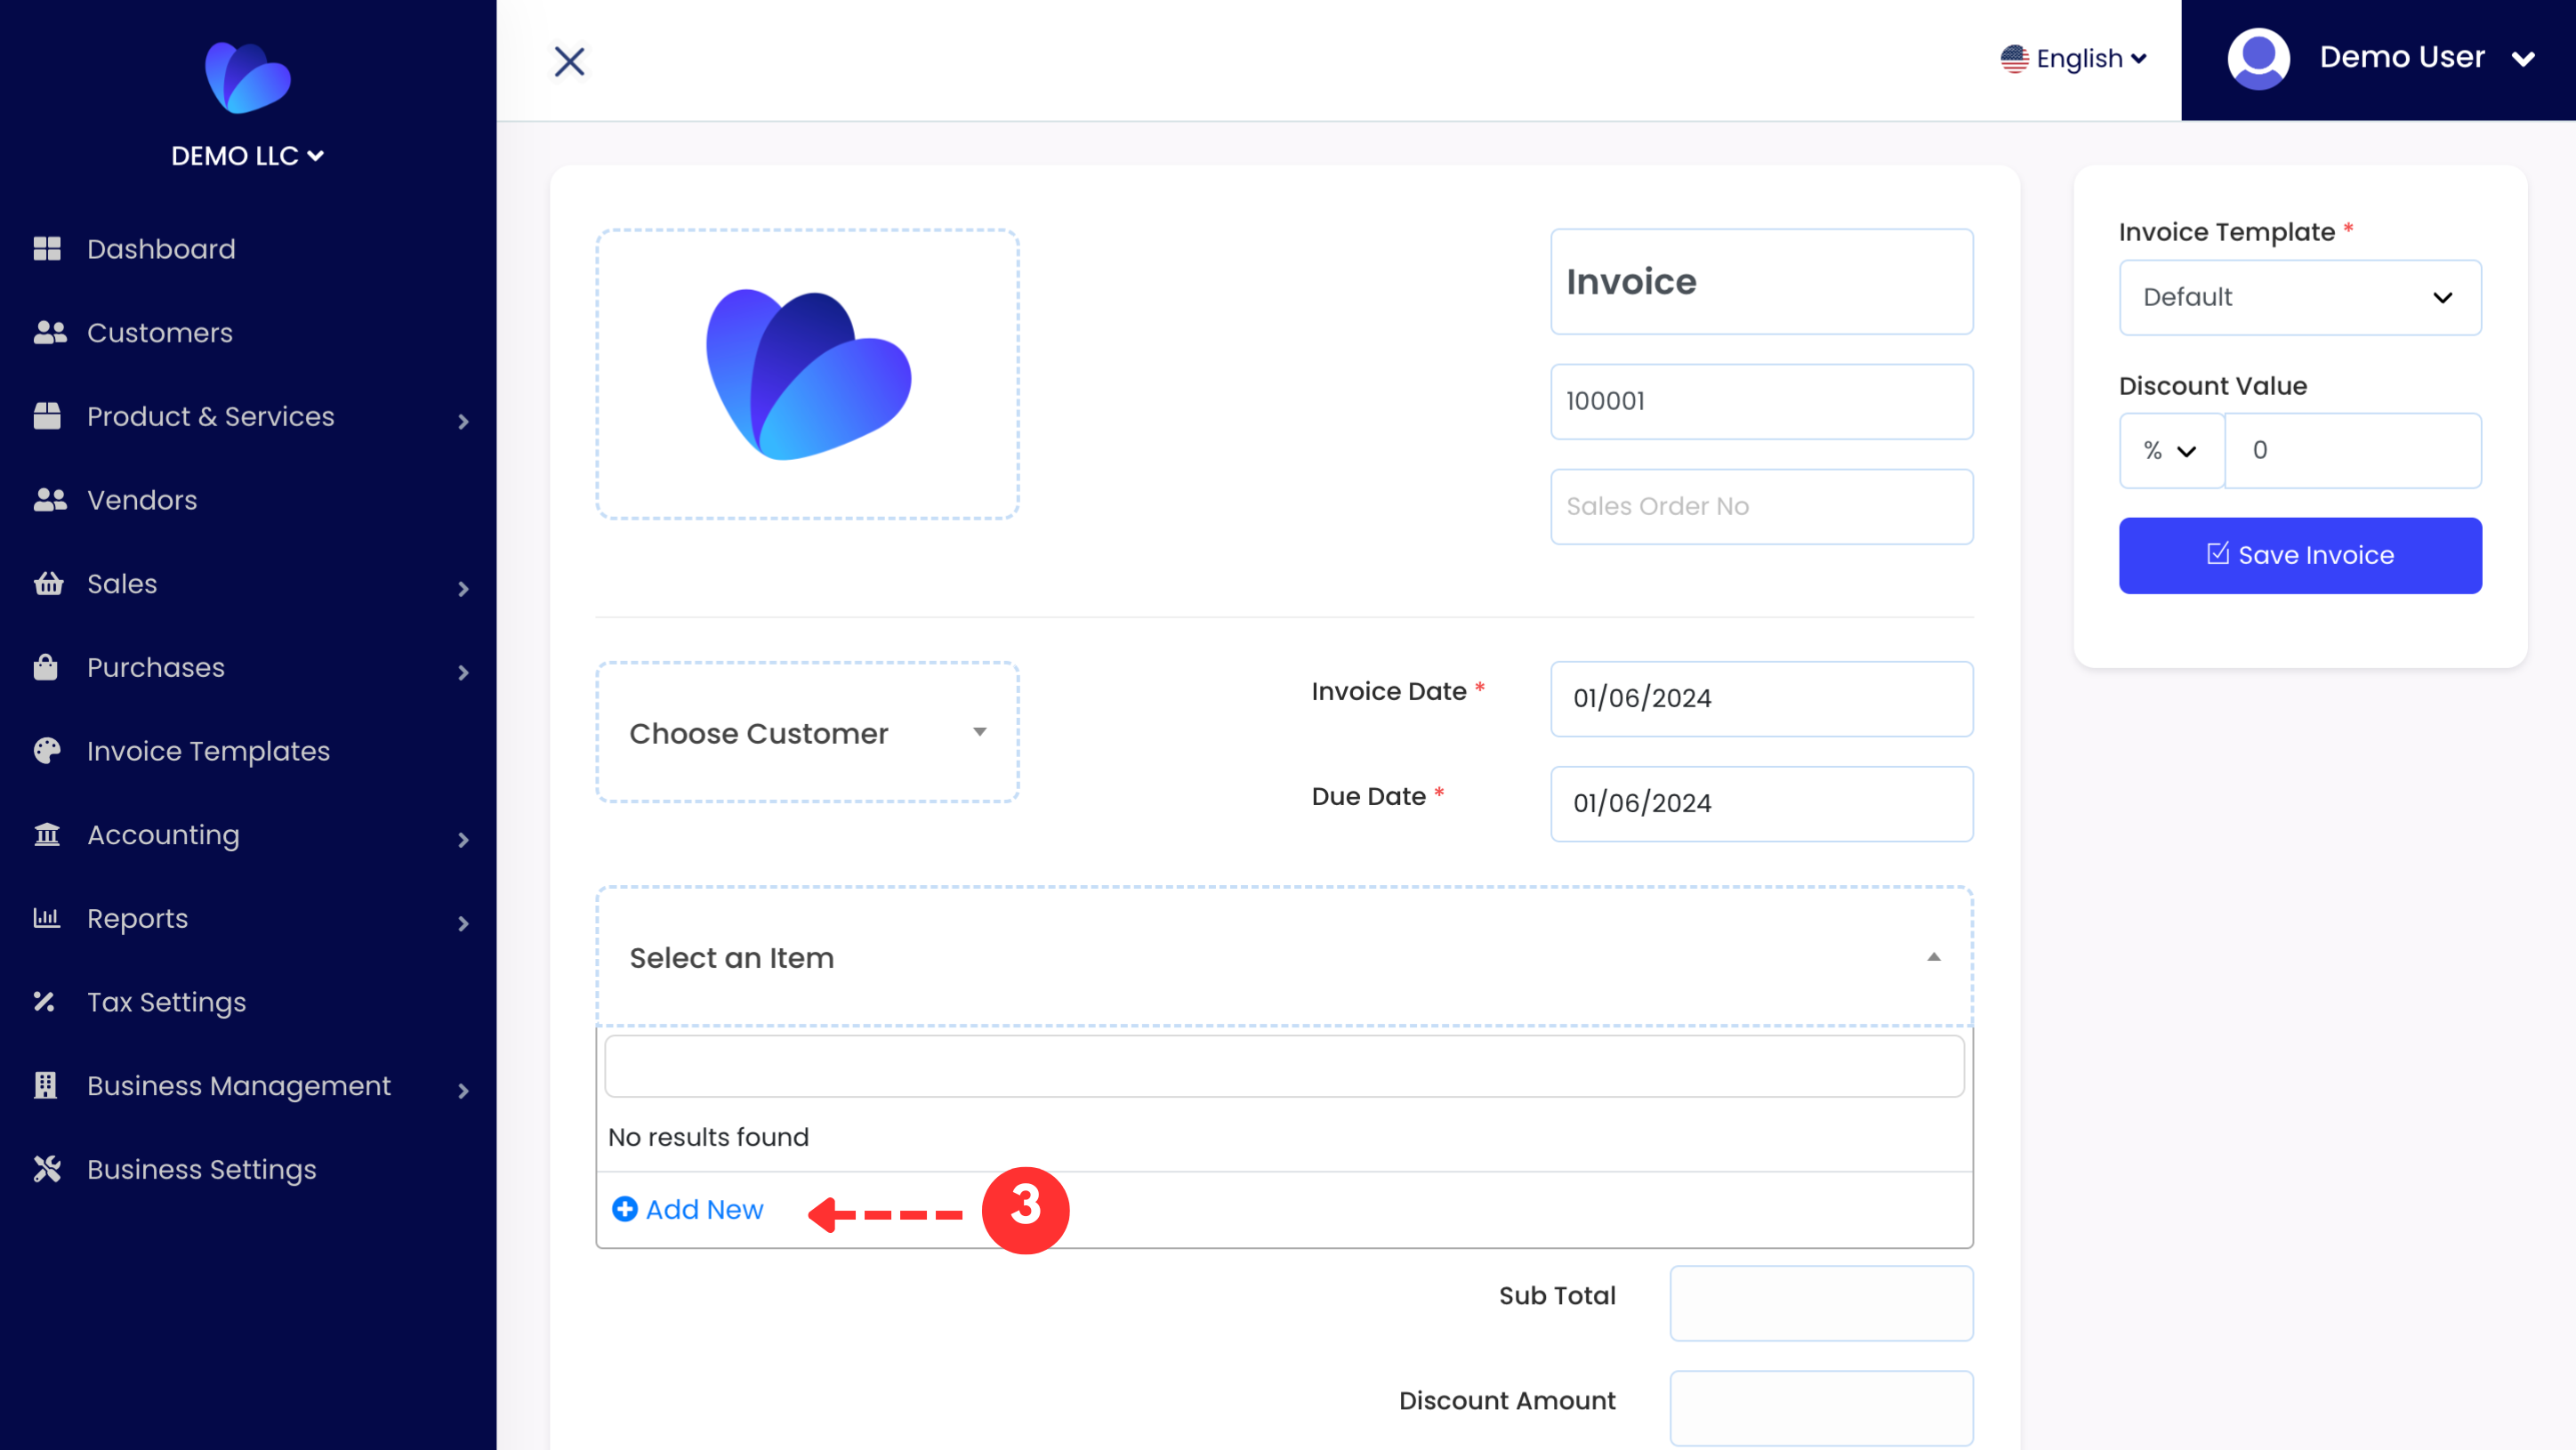Open Tax Settings in the sidebar
This screenshot has height=1450, width=2576.
click(166, 1002)
